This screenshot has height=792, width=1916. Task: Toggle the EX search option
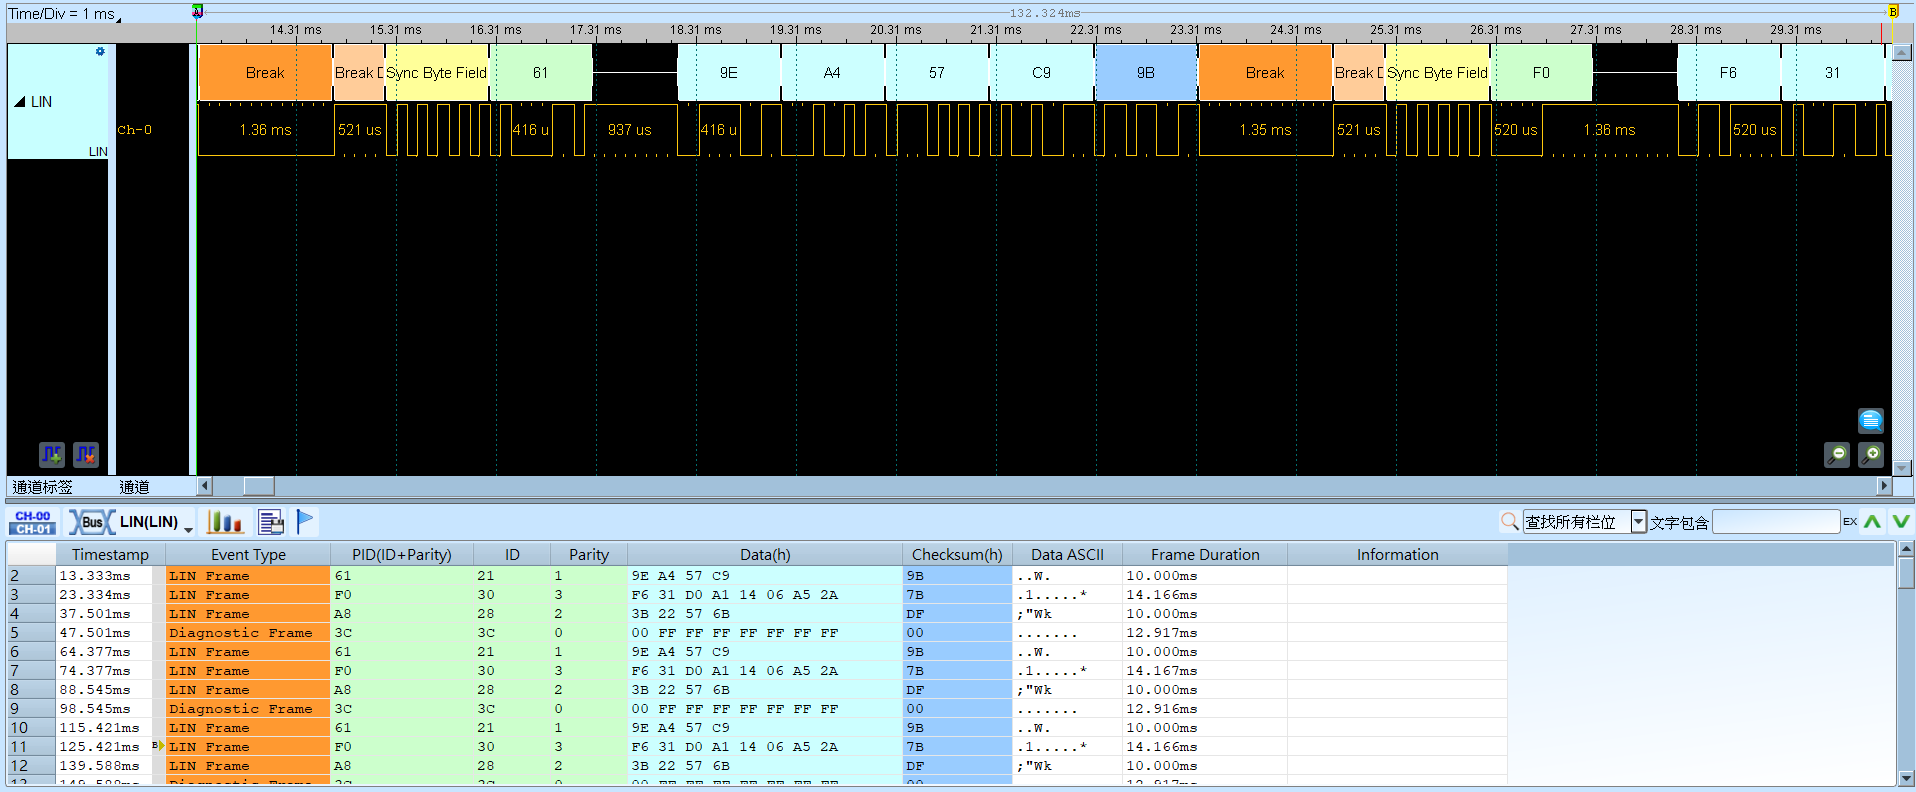point(1850,522)
